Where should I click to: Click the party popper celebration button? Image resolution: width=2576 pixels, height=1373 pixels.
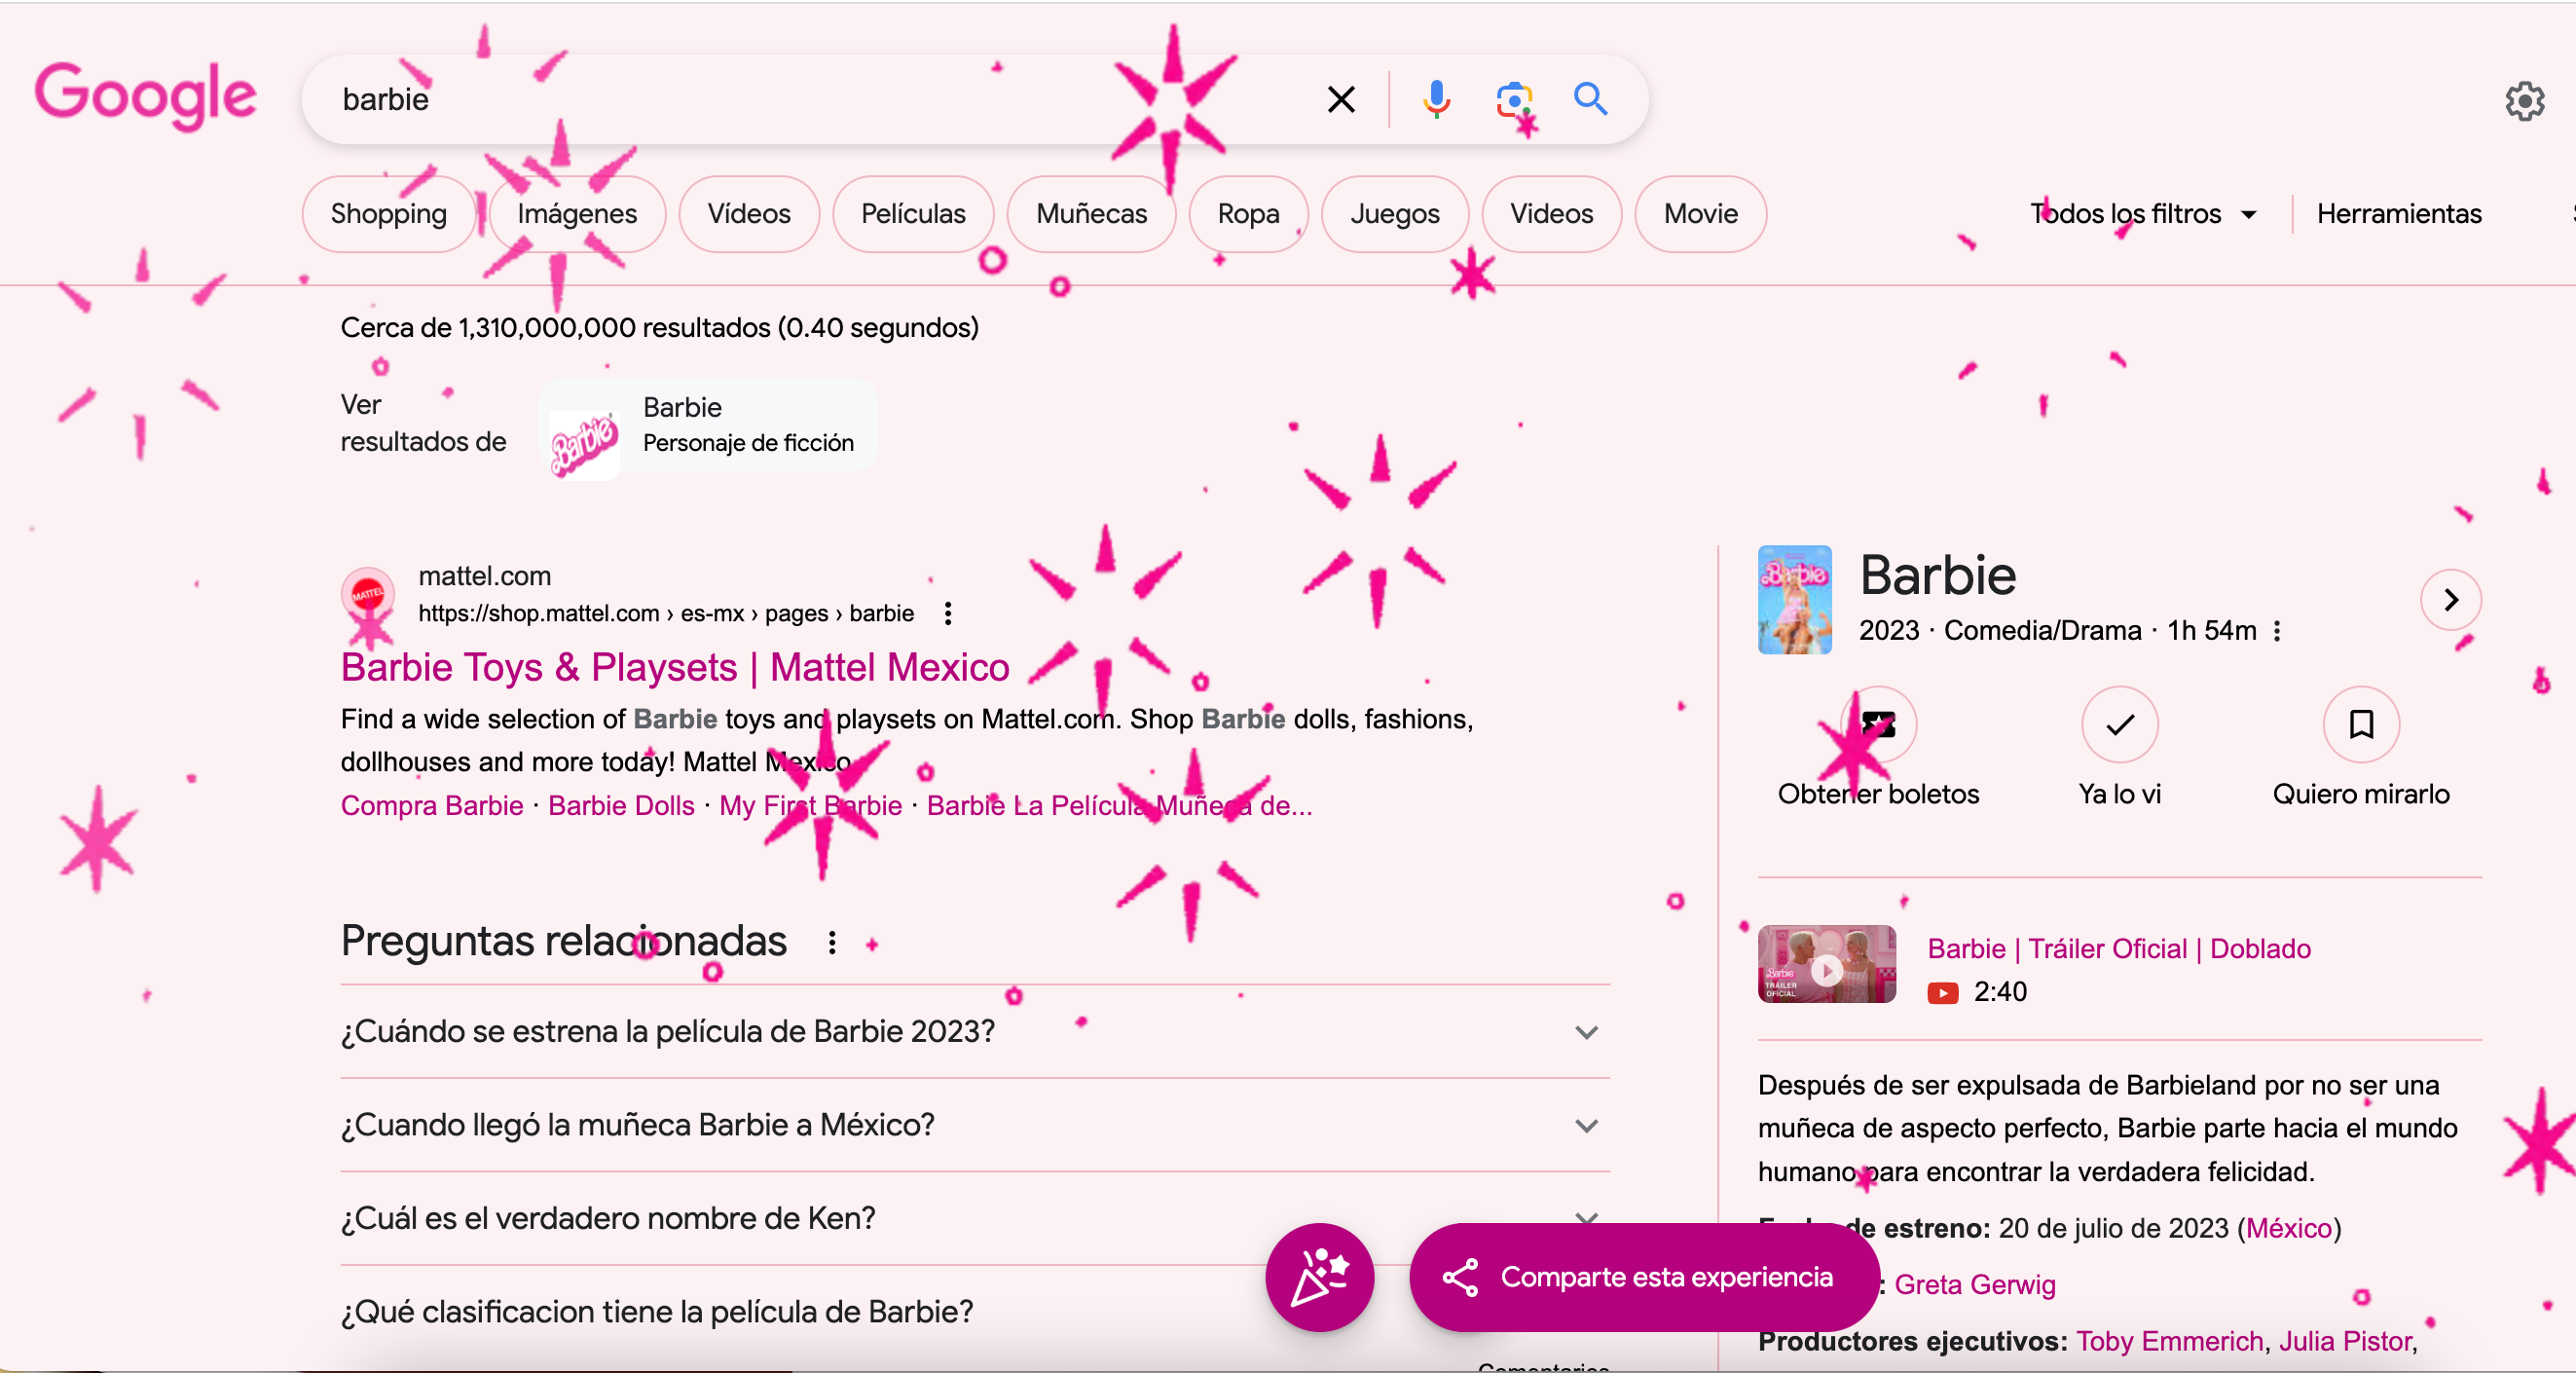click(x=1319, y=1277)
